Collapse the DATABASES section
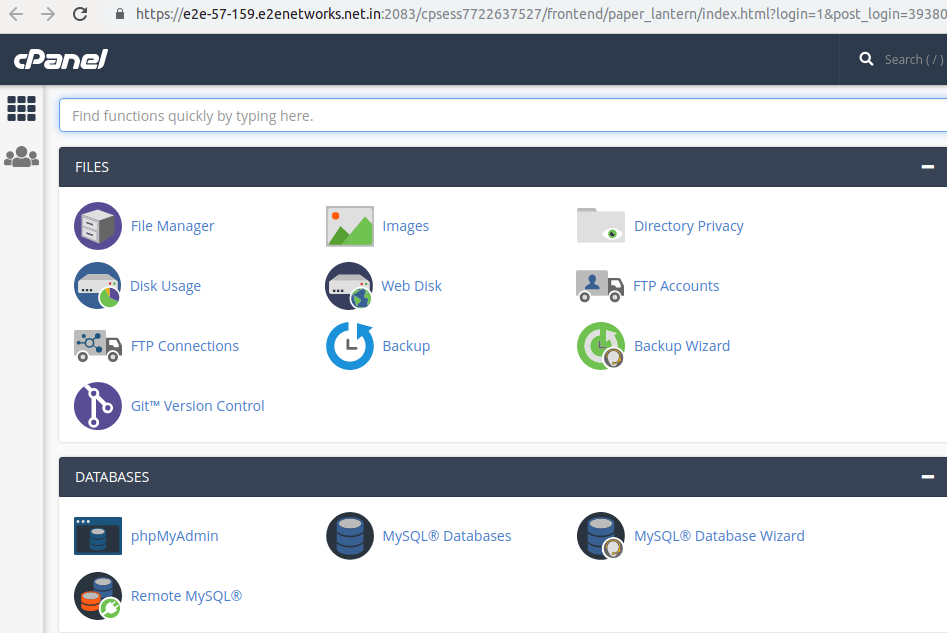The height and width of the screenshot is (633, 947). (928, 477)
